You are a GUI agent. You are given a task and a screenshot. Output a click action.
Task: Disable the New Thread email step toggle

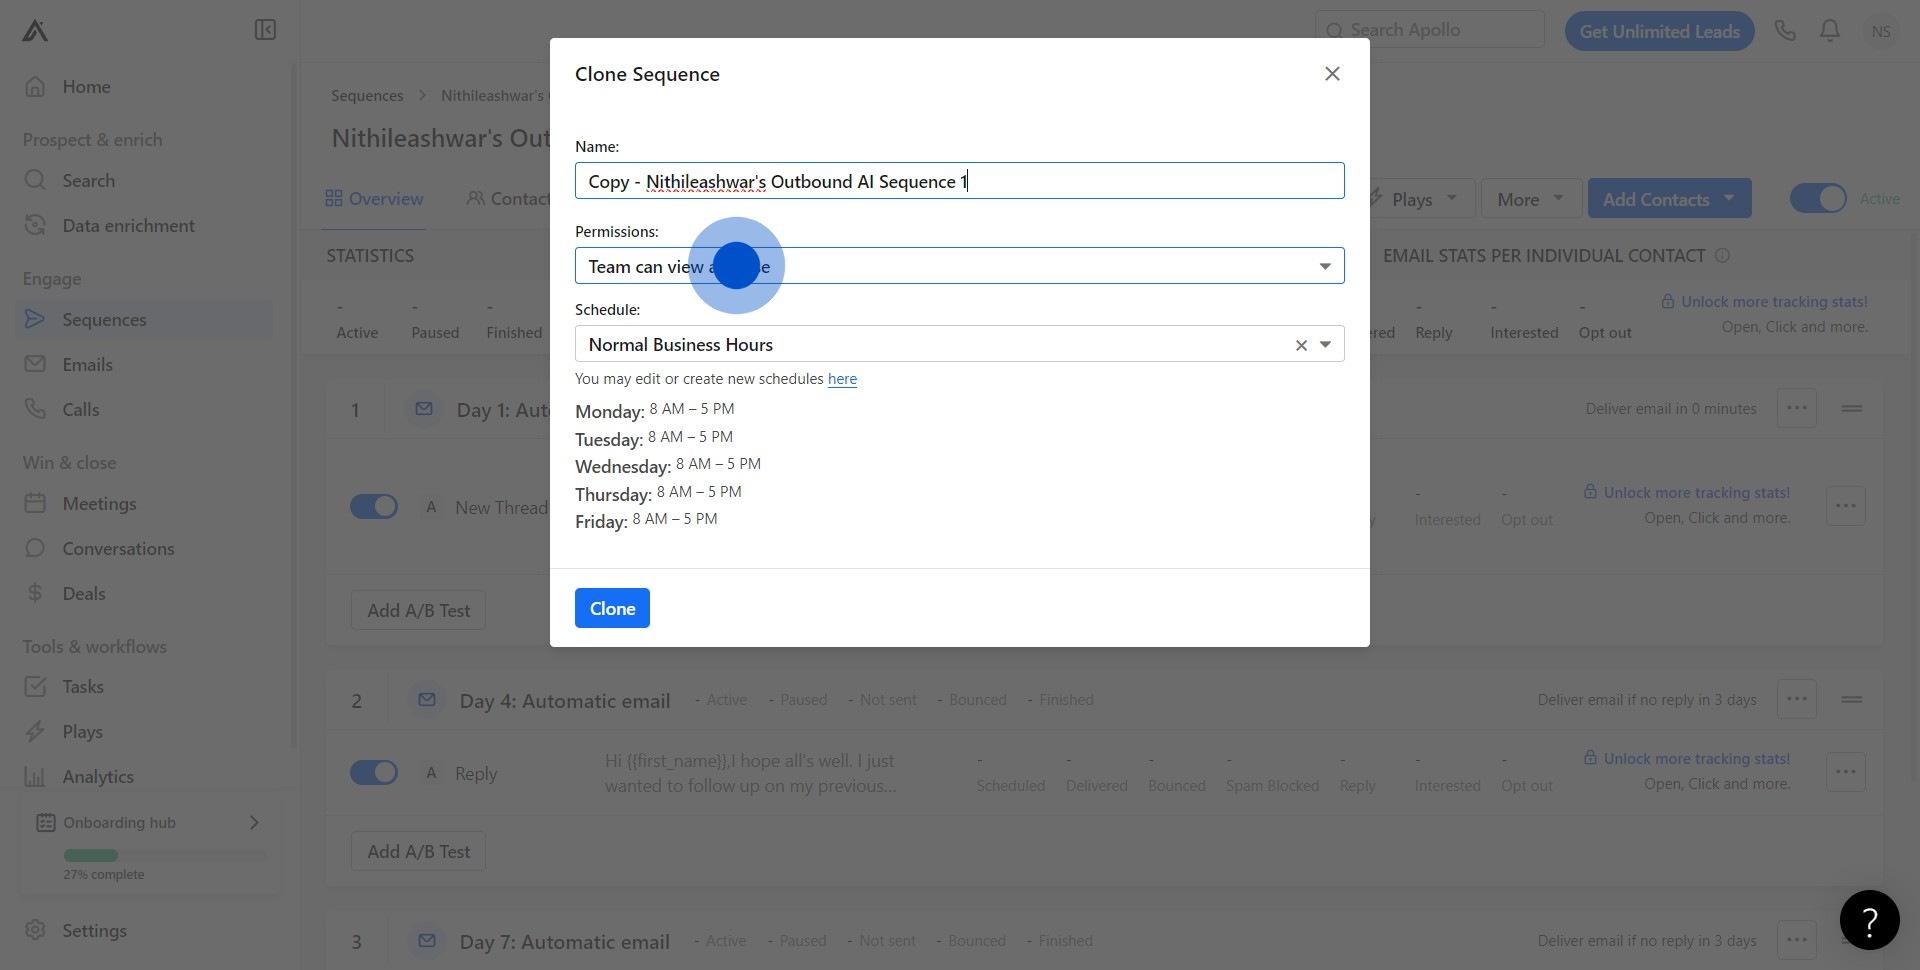[374, 507]
